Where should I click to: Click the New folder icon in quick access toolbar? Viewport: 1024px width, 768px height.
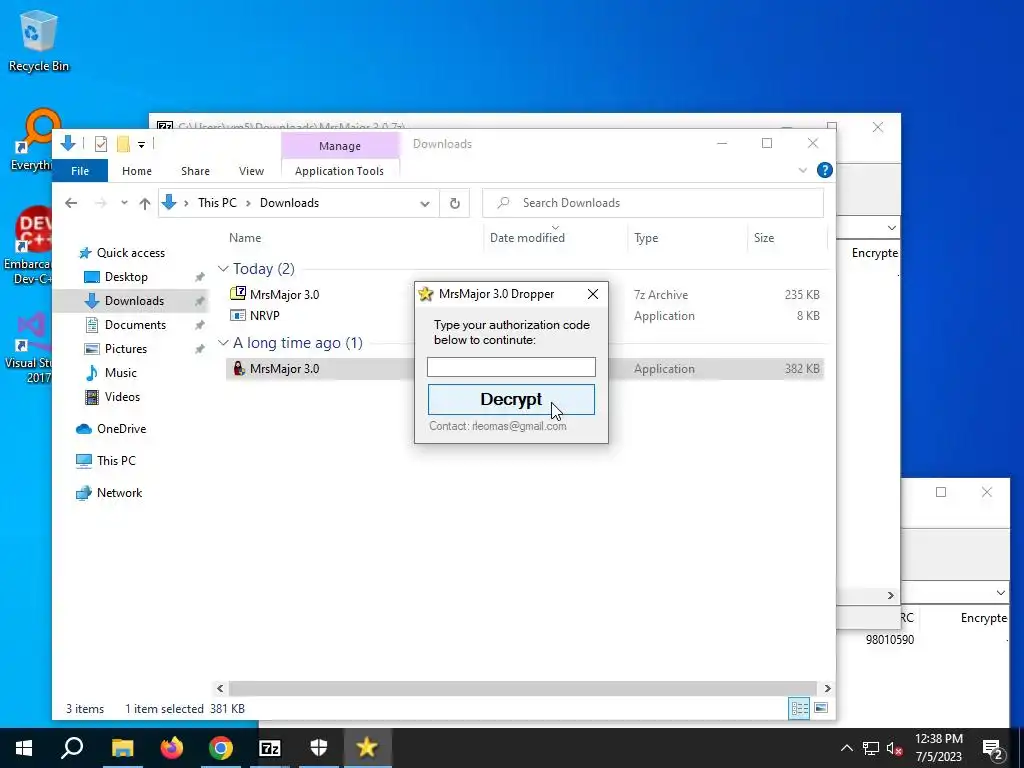(123, 144)
